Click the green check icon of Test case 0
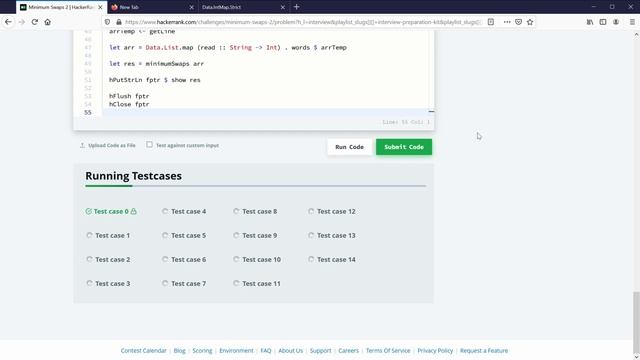This screenshot has width=640, height=360. 89,211
